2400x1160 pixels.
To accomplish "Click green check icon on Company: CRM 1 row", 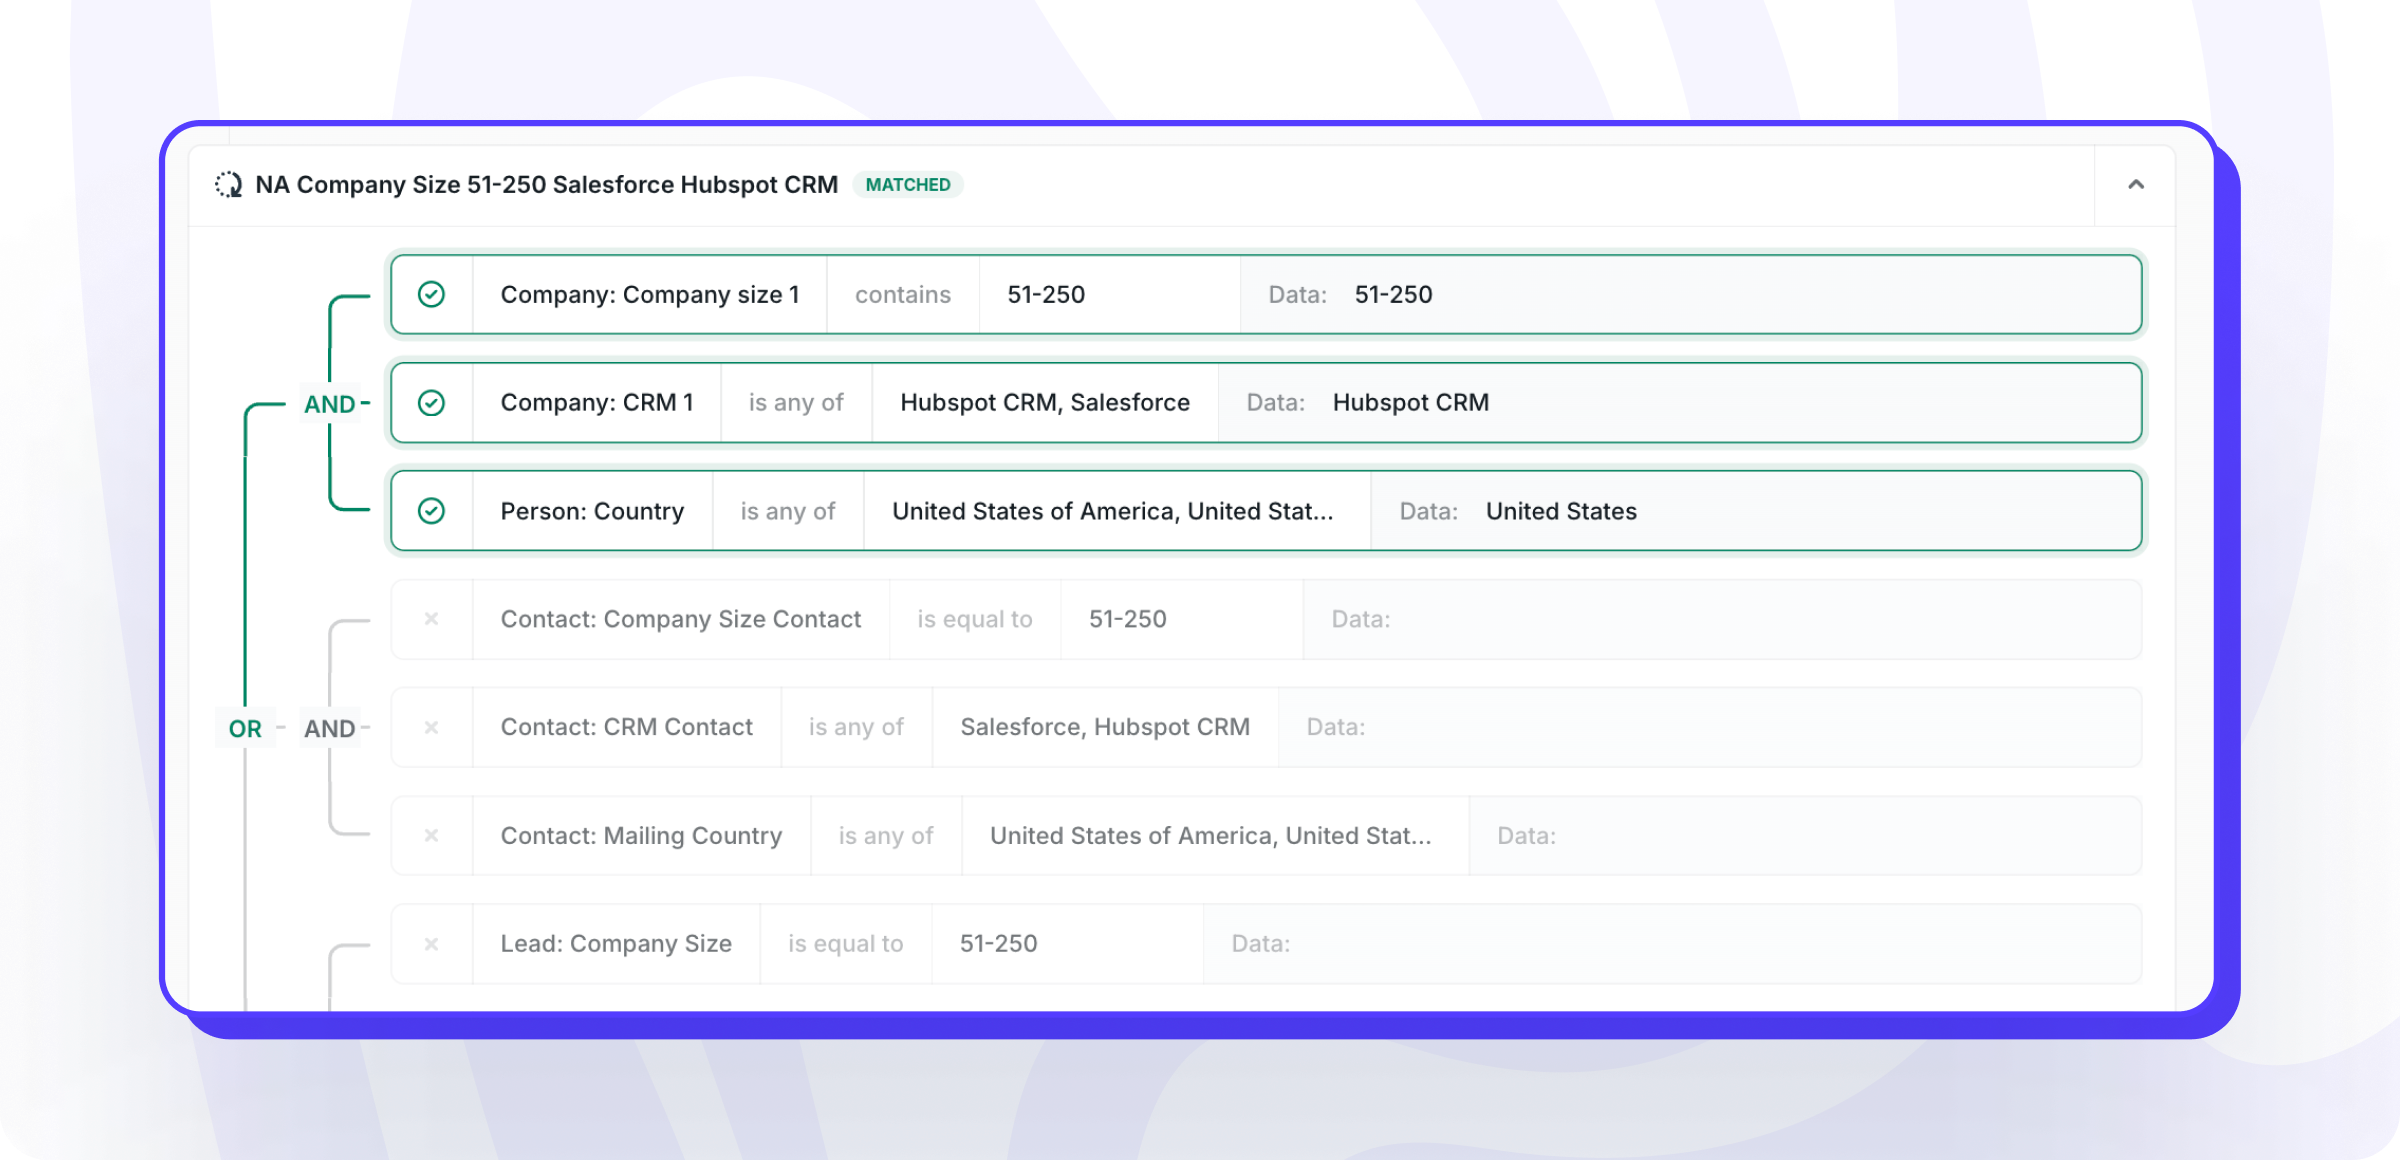I will tap(431, 403).
